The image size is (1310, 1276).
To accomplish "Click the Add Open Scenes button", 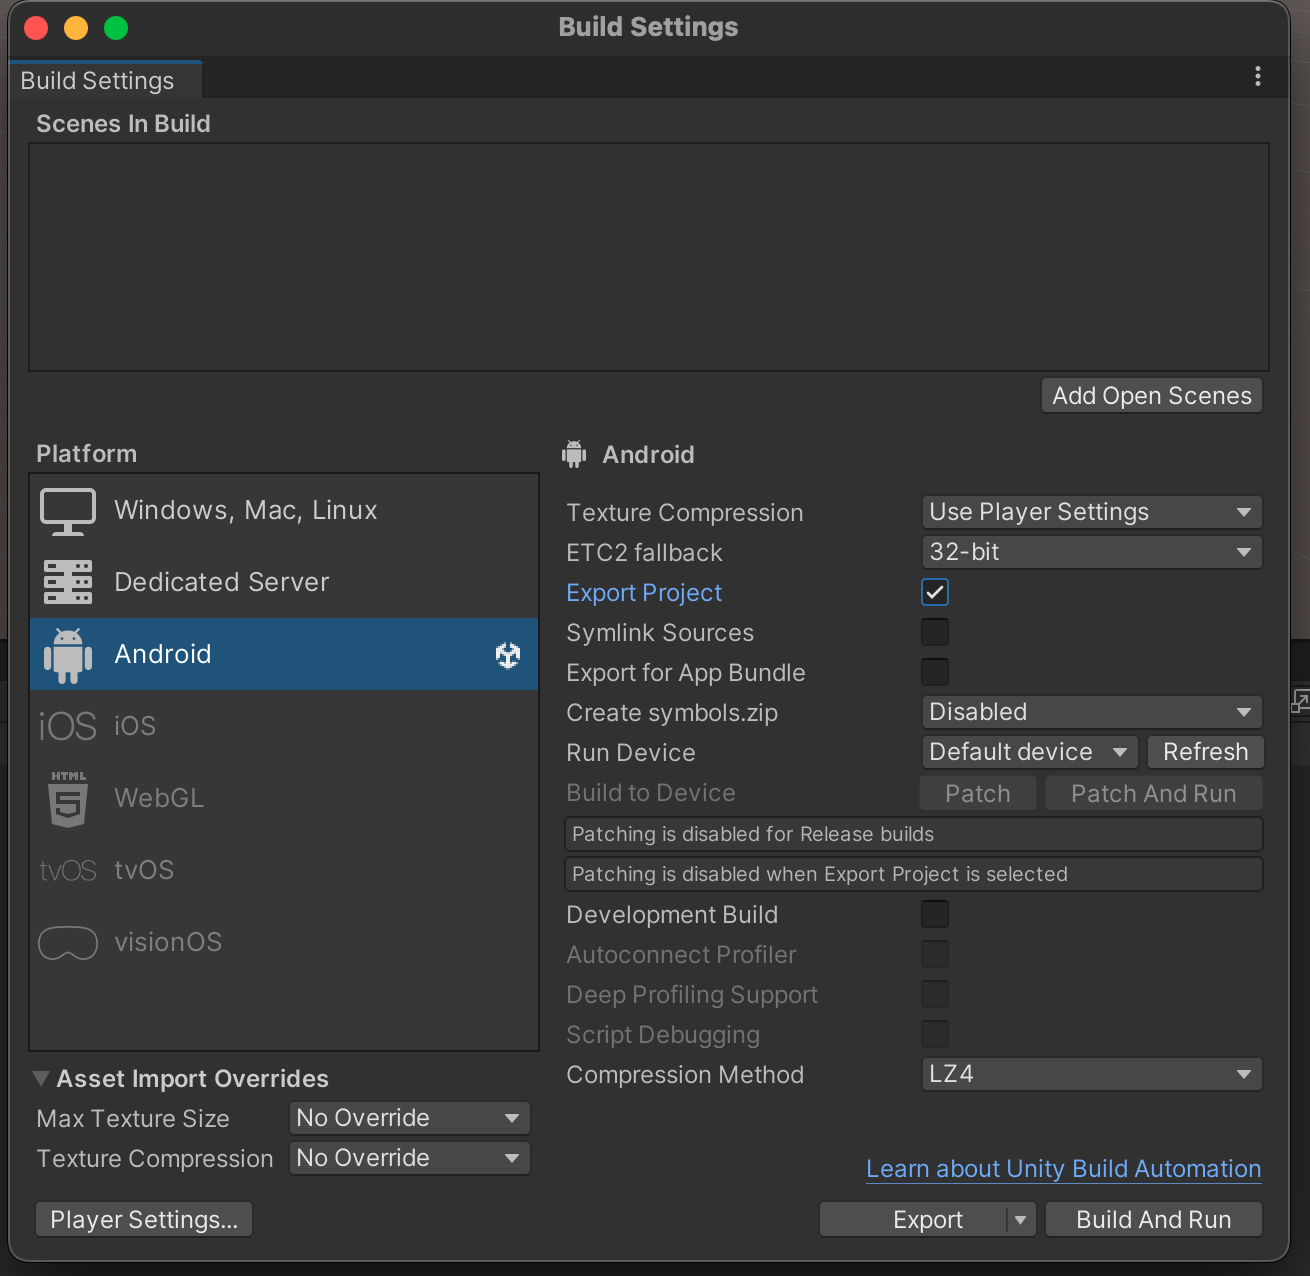I will point(1151,396).
